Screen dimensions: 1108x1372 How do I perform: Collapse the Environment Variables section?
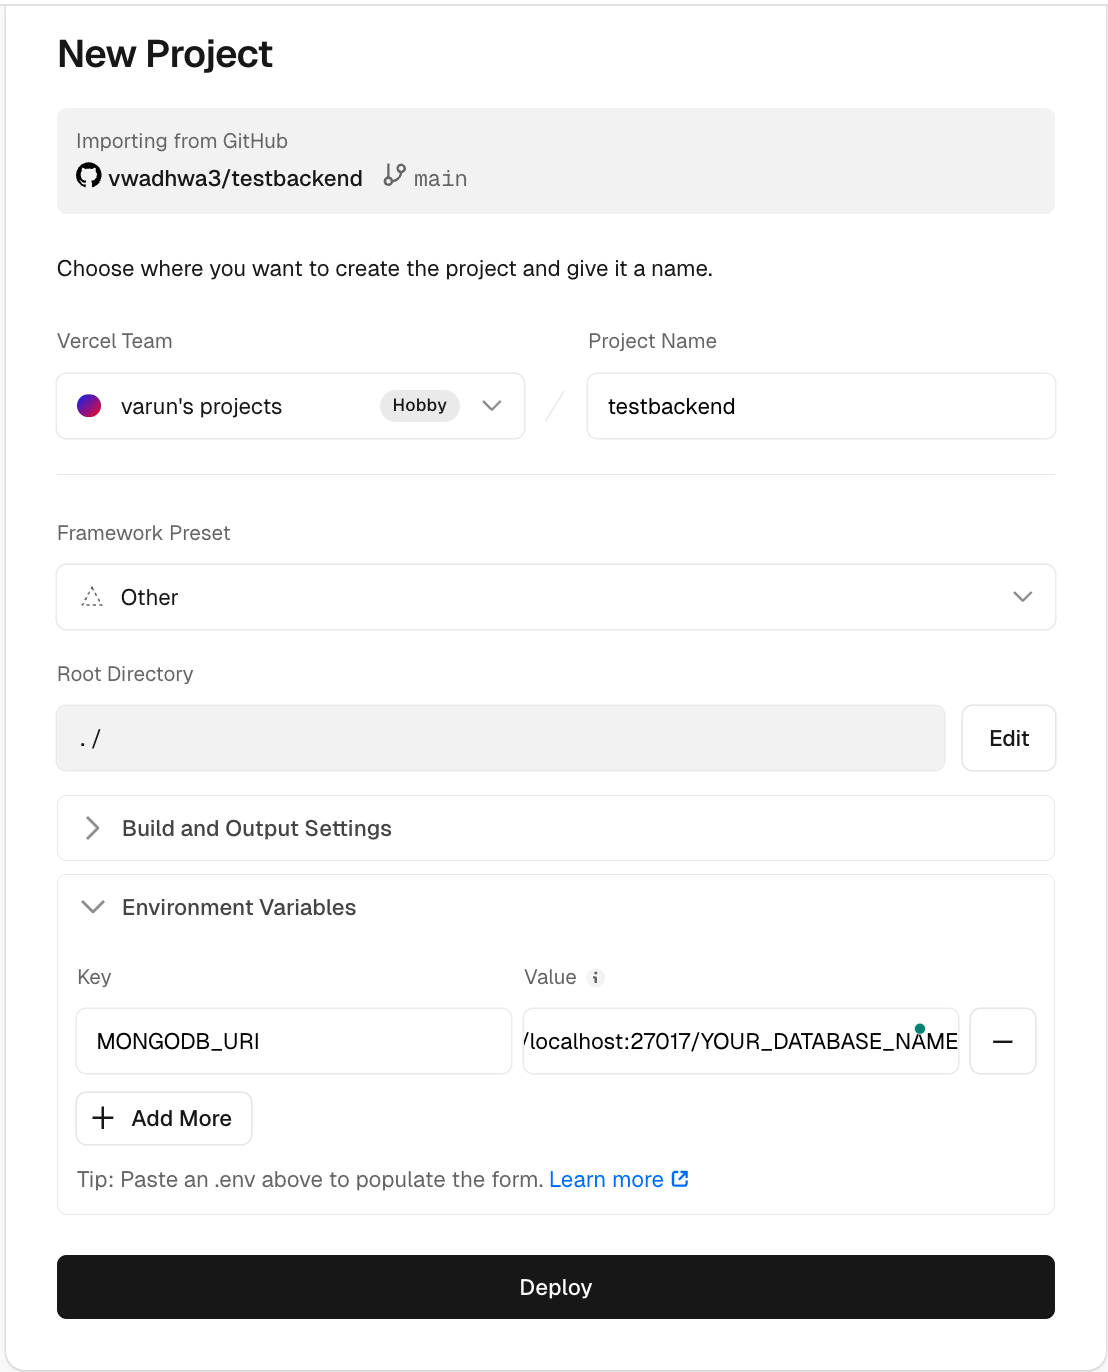[93, 907]
